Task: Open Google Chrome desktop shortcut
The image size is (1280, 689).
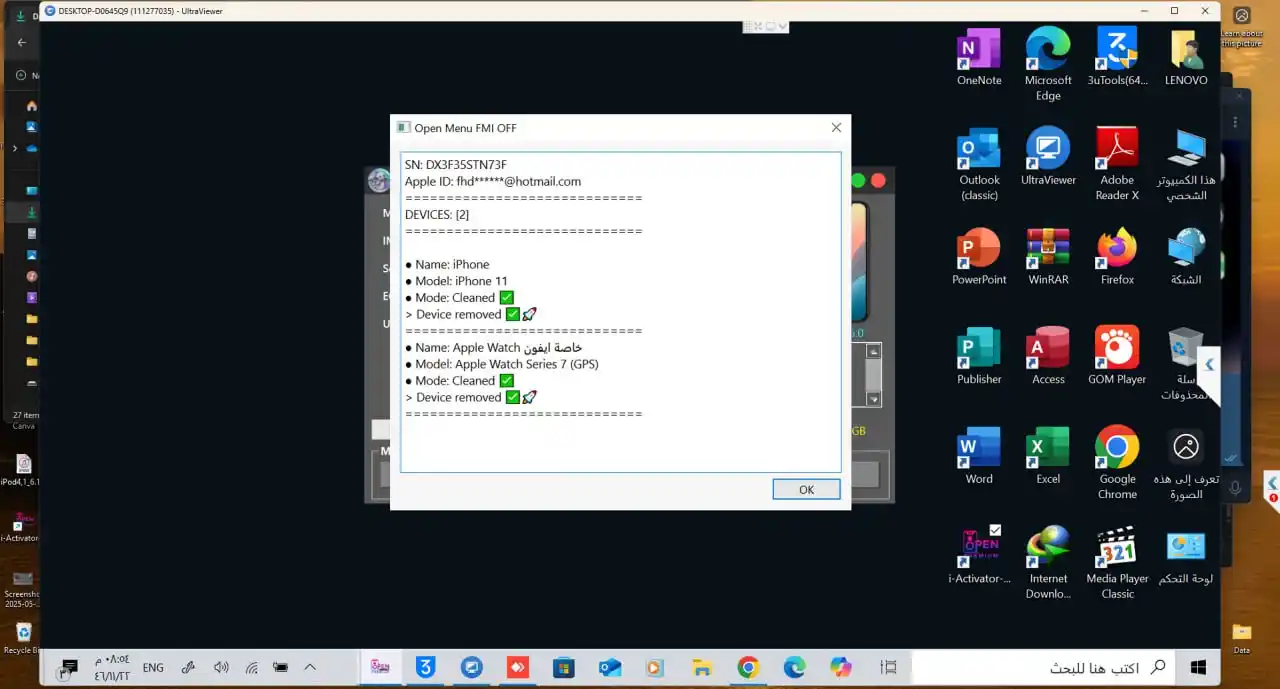Action: click(x=1117, y=463)
